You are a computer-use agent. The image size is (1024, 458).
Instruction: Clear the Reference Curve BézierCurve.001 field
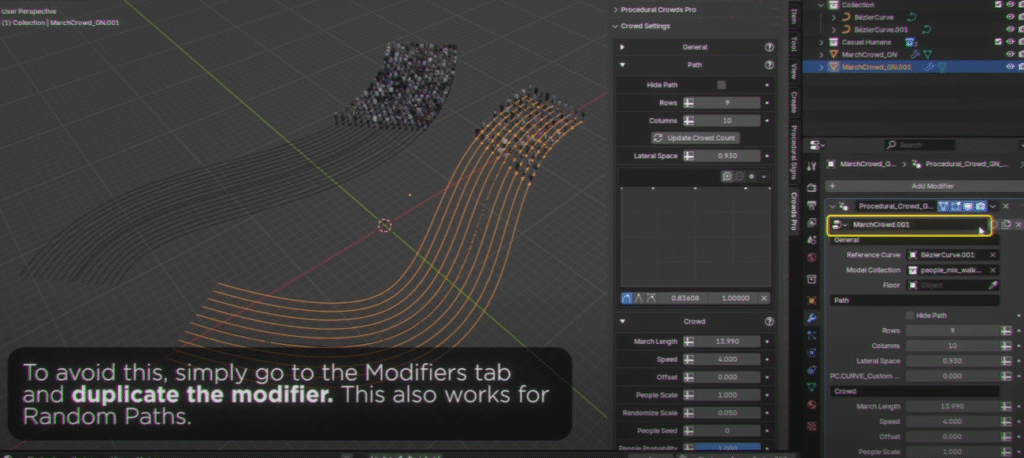point(993,255)
